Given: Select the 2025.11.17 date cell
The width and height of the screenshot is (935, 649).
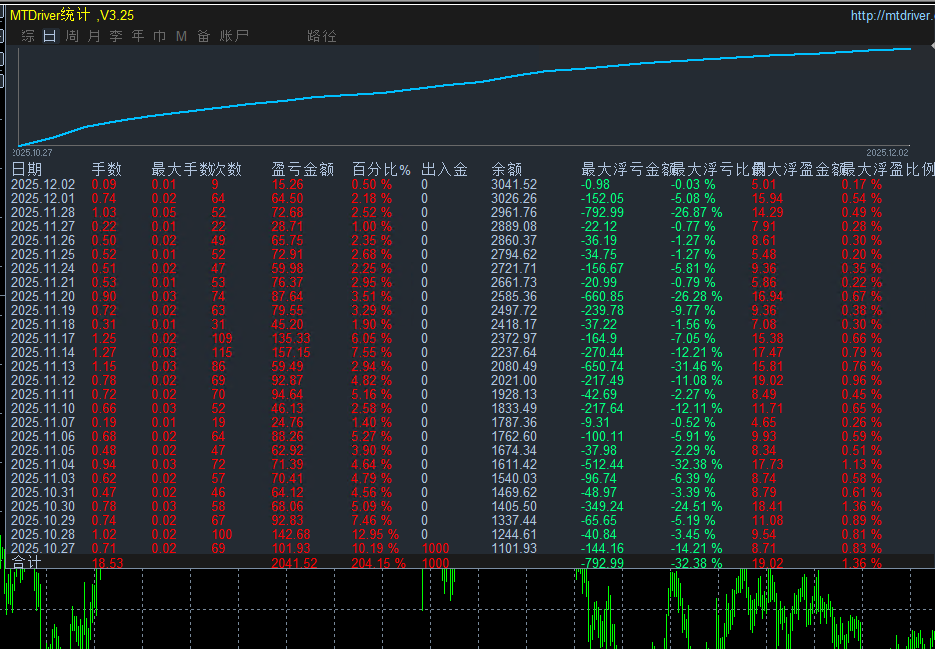Looking at the screenshot, I should pos(43,338).
